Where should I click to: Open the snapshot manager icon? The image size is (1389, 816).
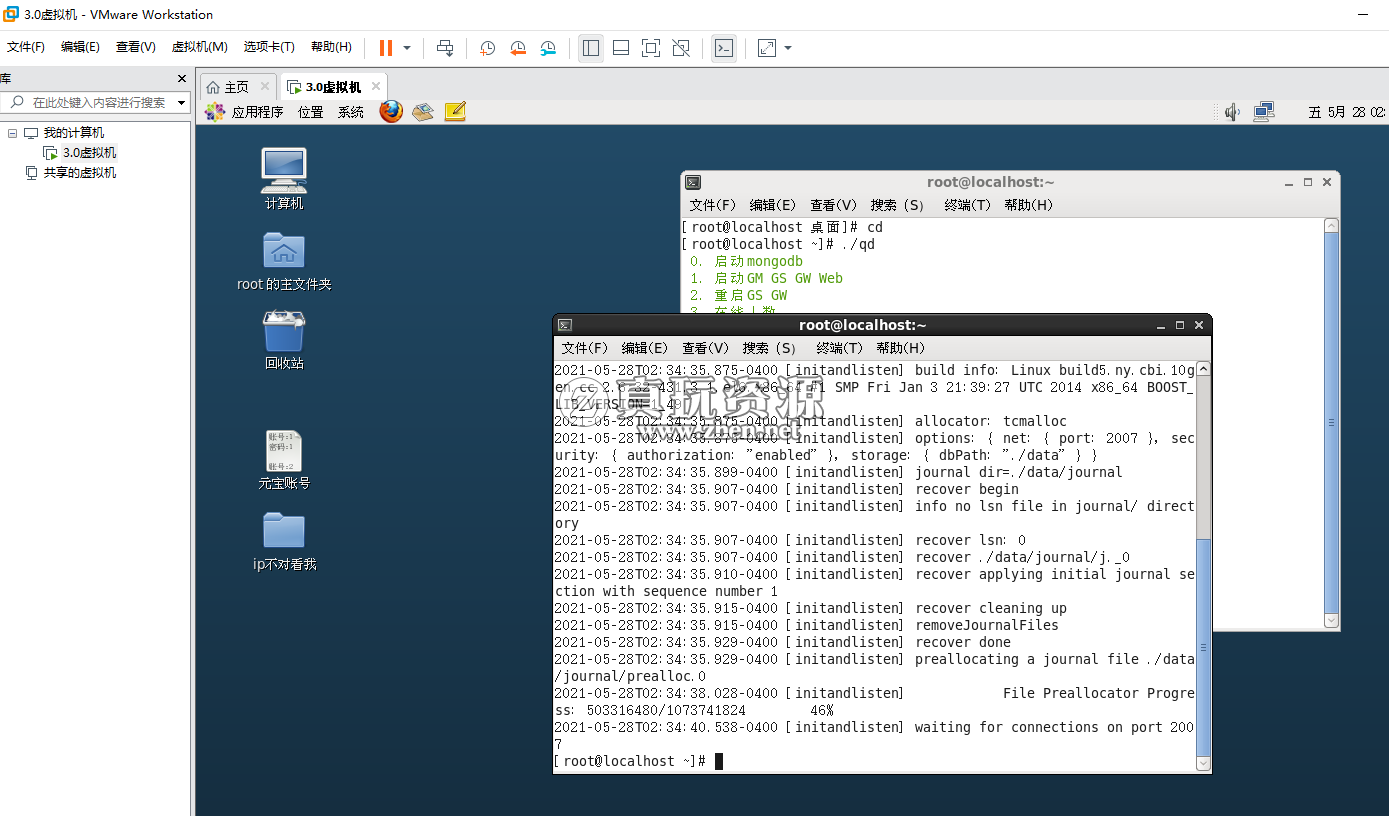click(548, 47)
